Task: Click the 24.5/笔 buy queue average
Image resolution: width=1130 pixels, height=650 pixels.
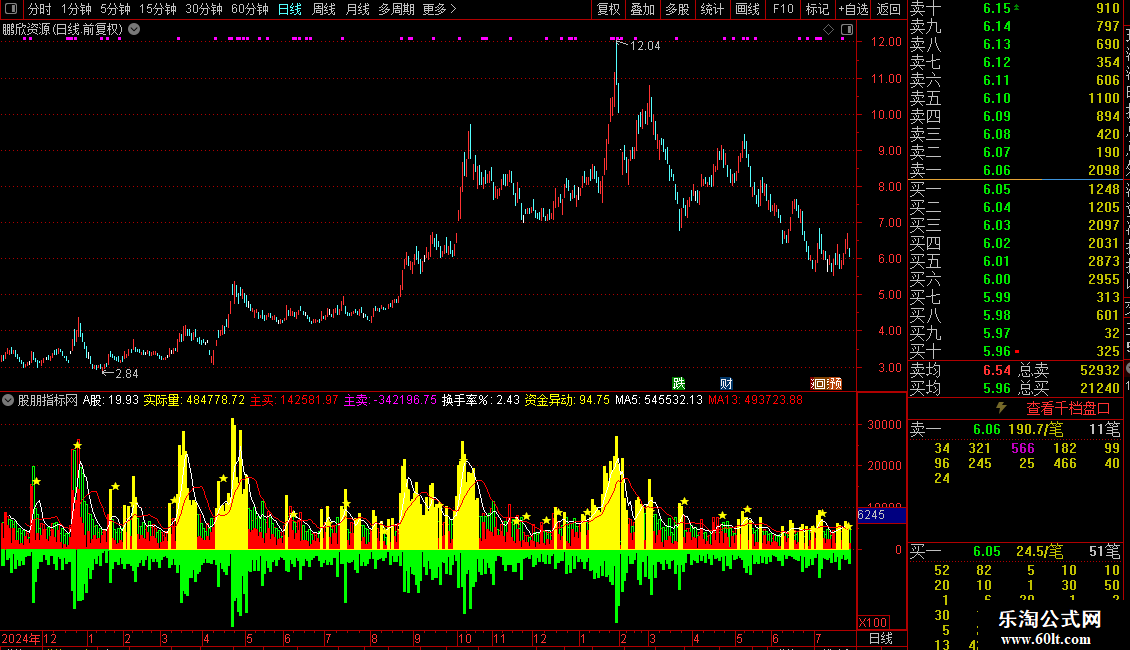Action: click(1039, 551)
